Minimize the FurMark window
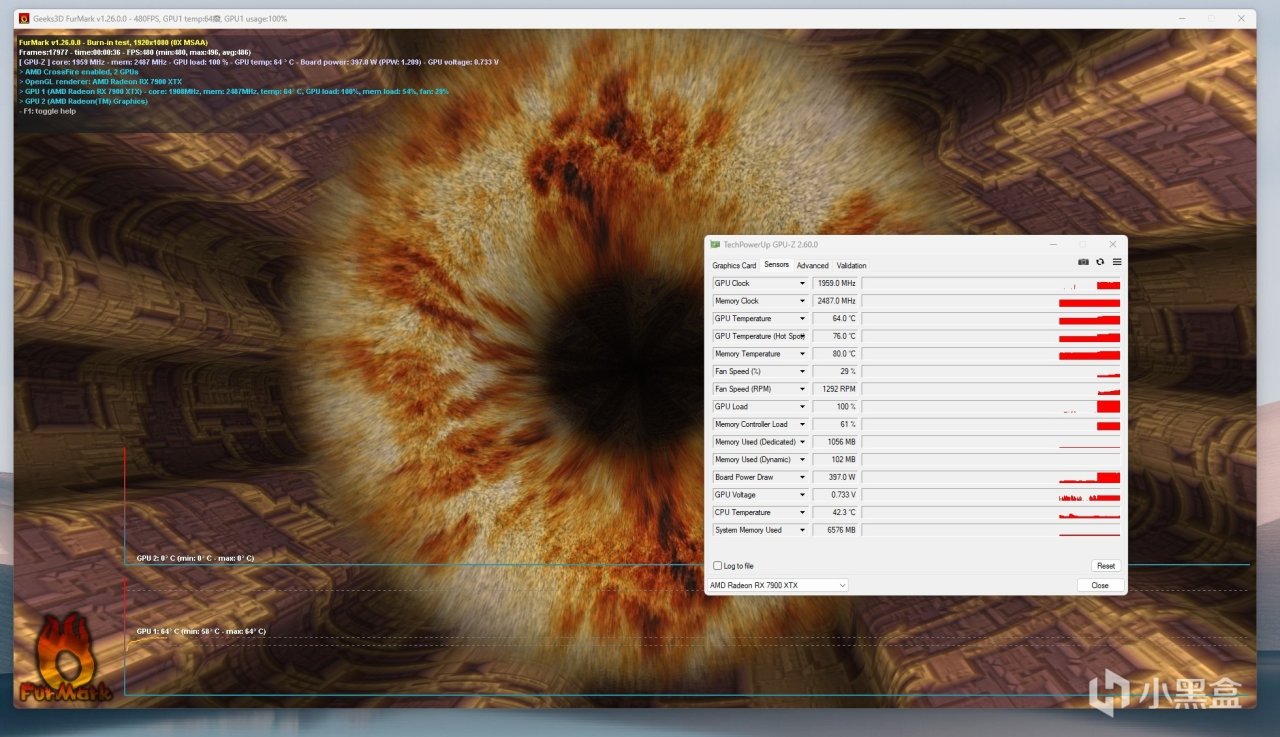 coord(1181,18)
